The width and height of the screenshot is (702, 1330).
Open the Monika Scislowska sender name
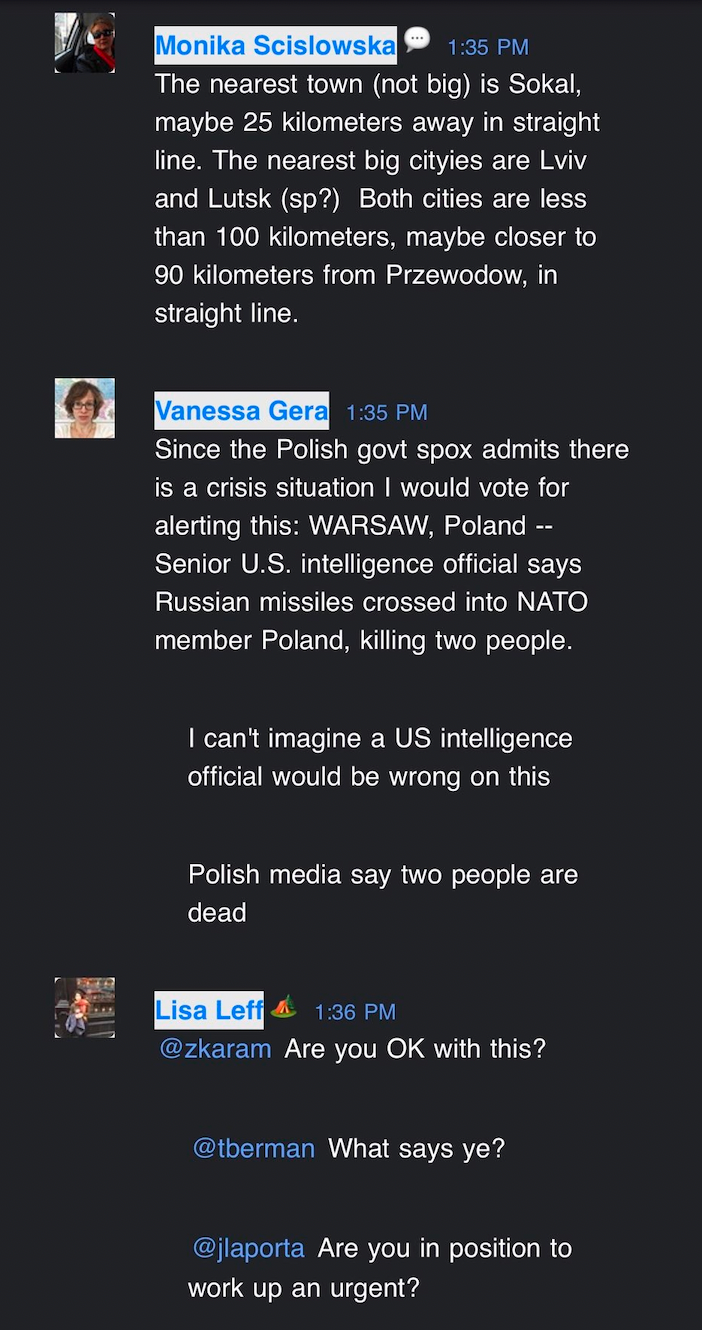[x=275, y=46]
